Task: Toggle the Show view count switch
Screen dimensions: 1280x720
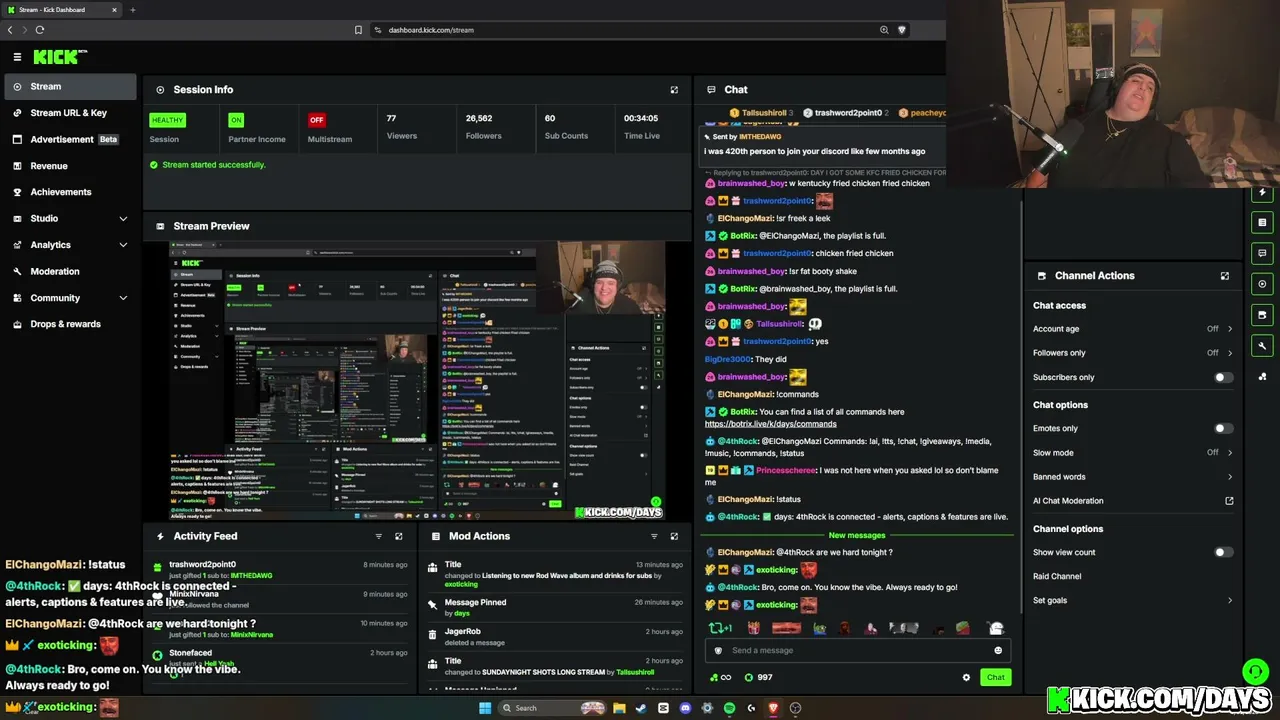Action: pyautogui.click(x=1223, y=552)
